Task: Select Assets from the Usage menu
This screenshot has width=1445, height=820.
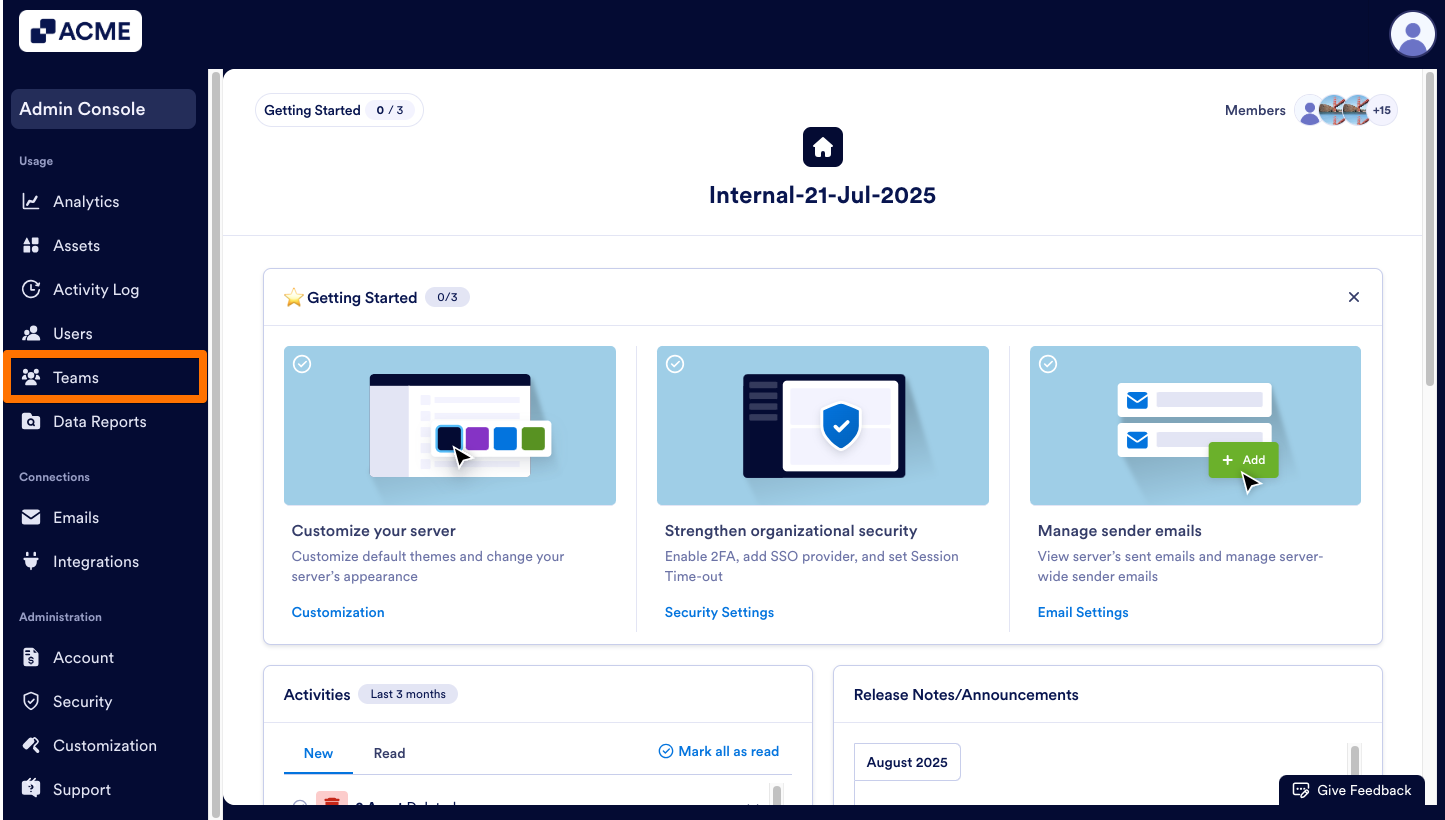Action: [78, 245]
